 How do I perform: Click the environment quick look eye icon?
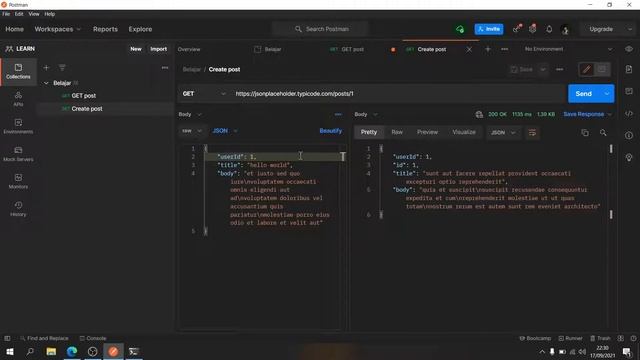[629, 49]
